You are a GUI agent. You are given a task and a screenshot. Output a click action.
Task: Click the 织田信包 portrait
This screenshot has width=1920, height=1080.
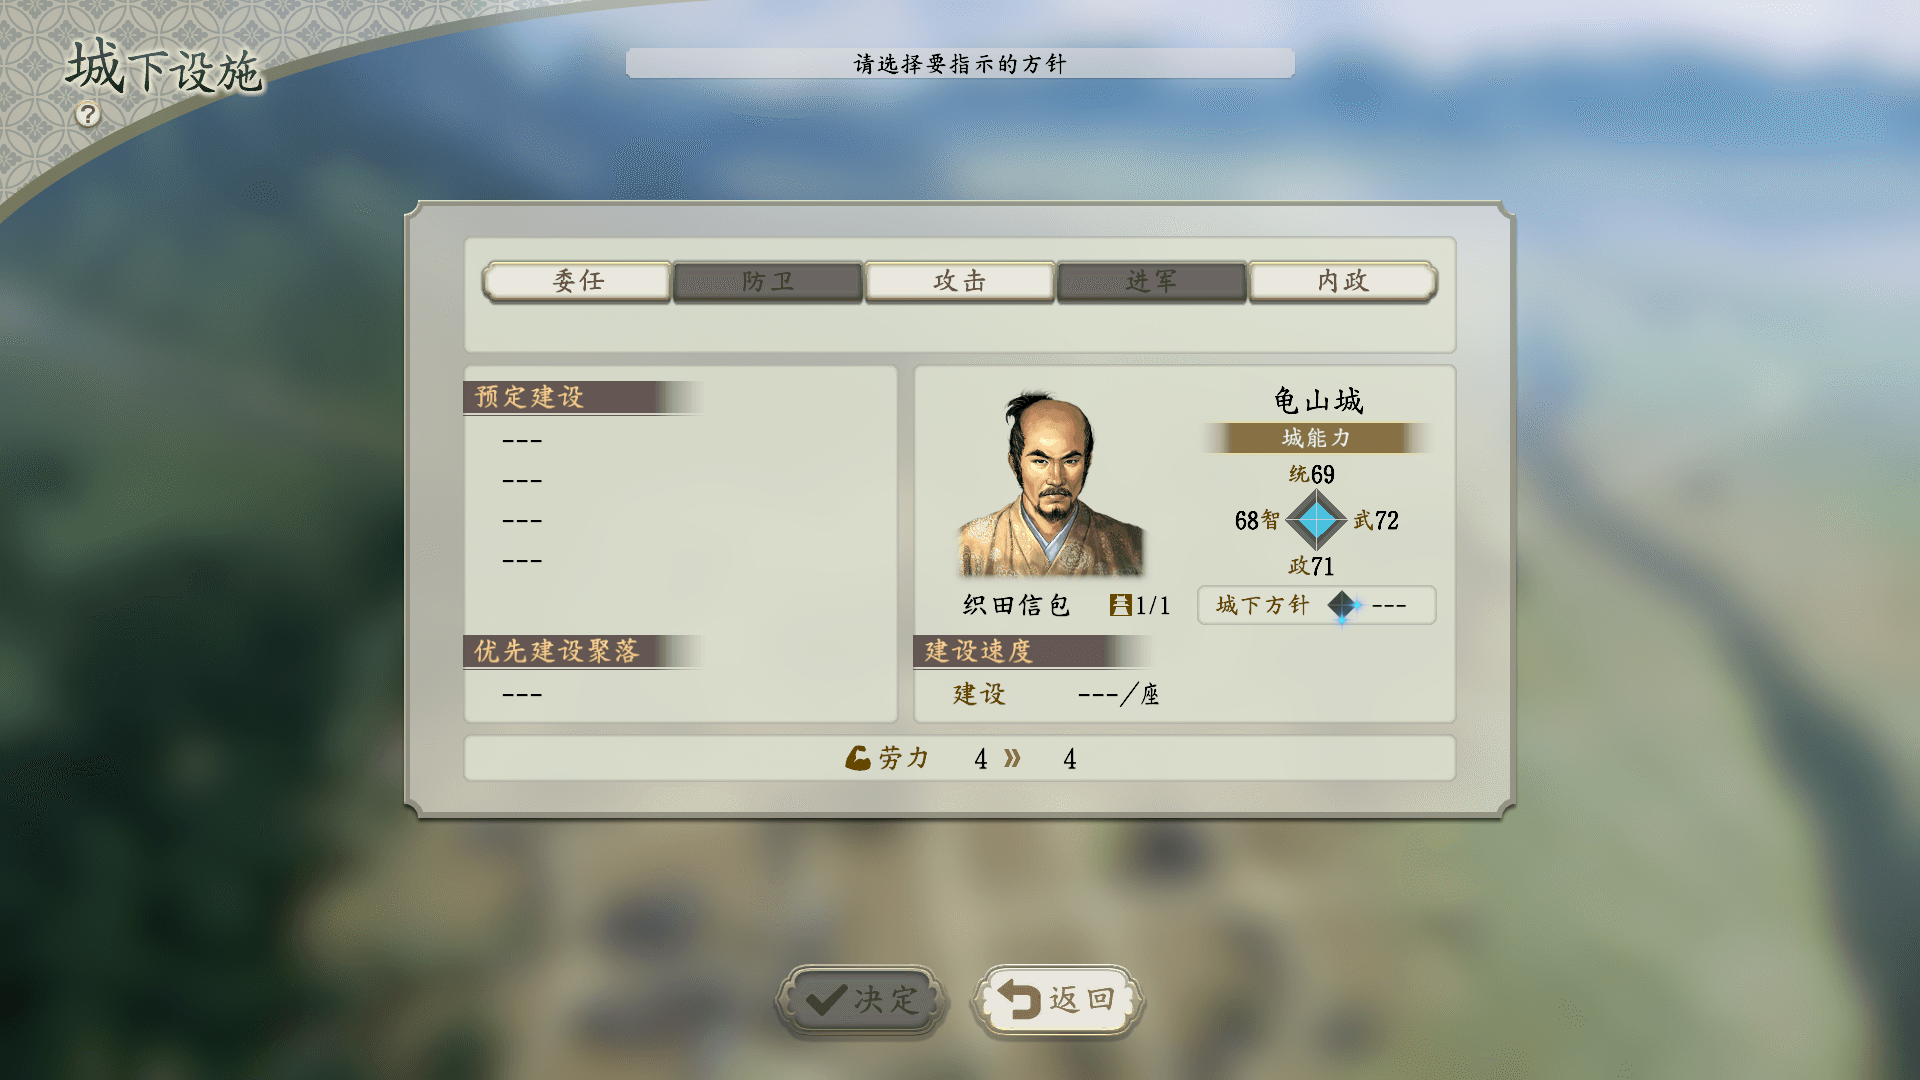coord(1050,484)
